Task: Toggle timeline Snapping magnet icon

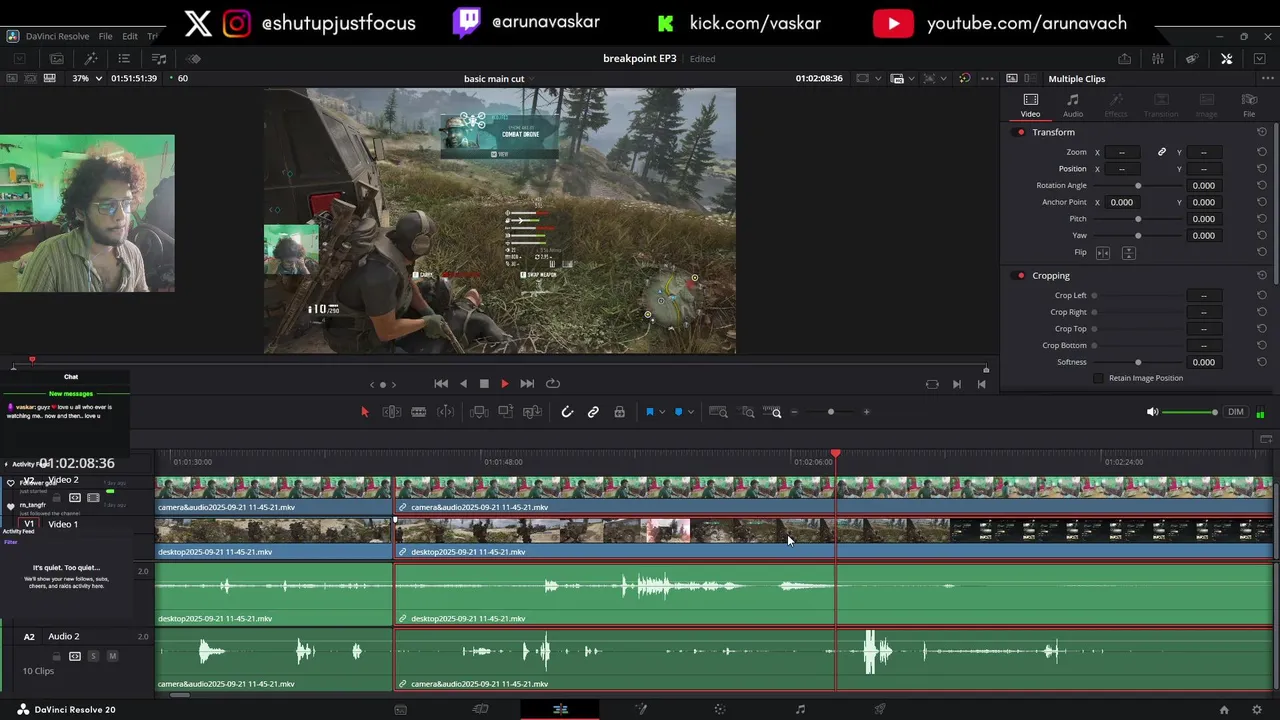Action: click(567, 412)
